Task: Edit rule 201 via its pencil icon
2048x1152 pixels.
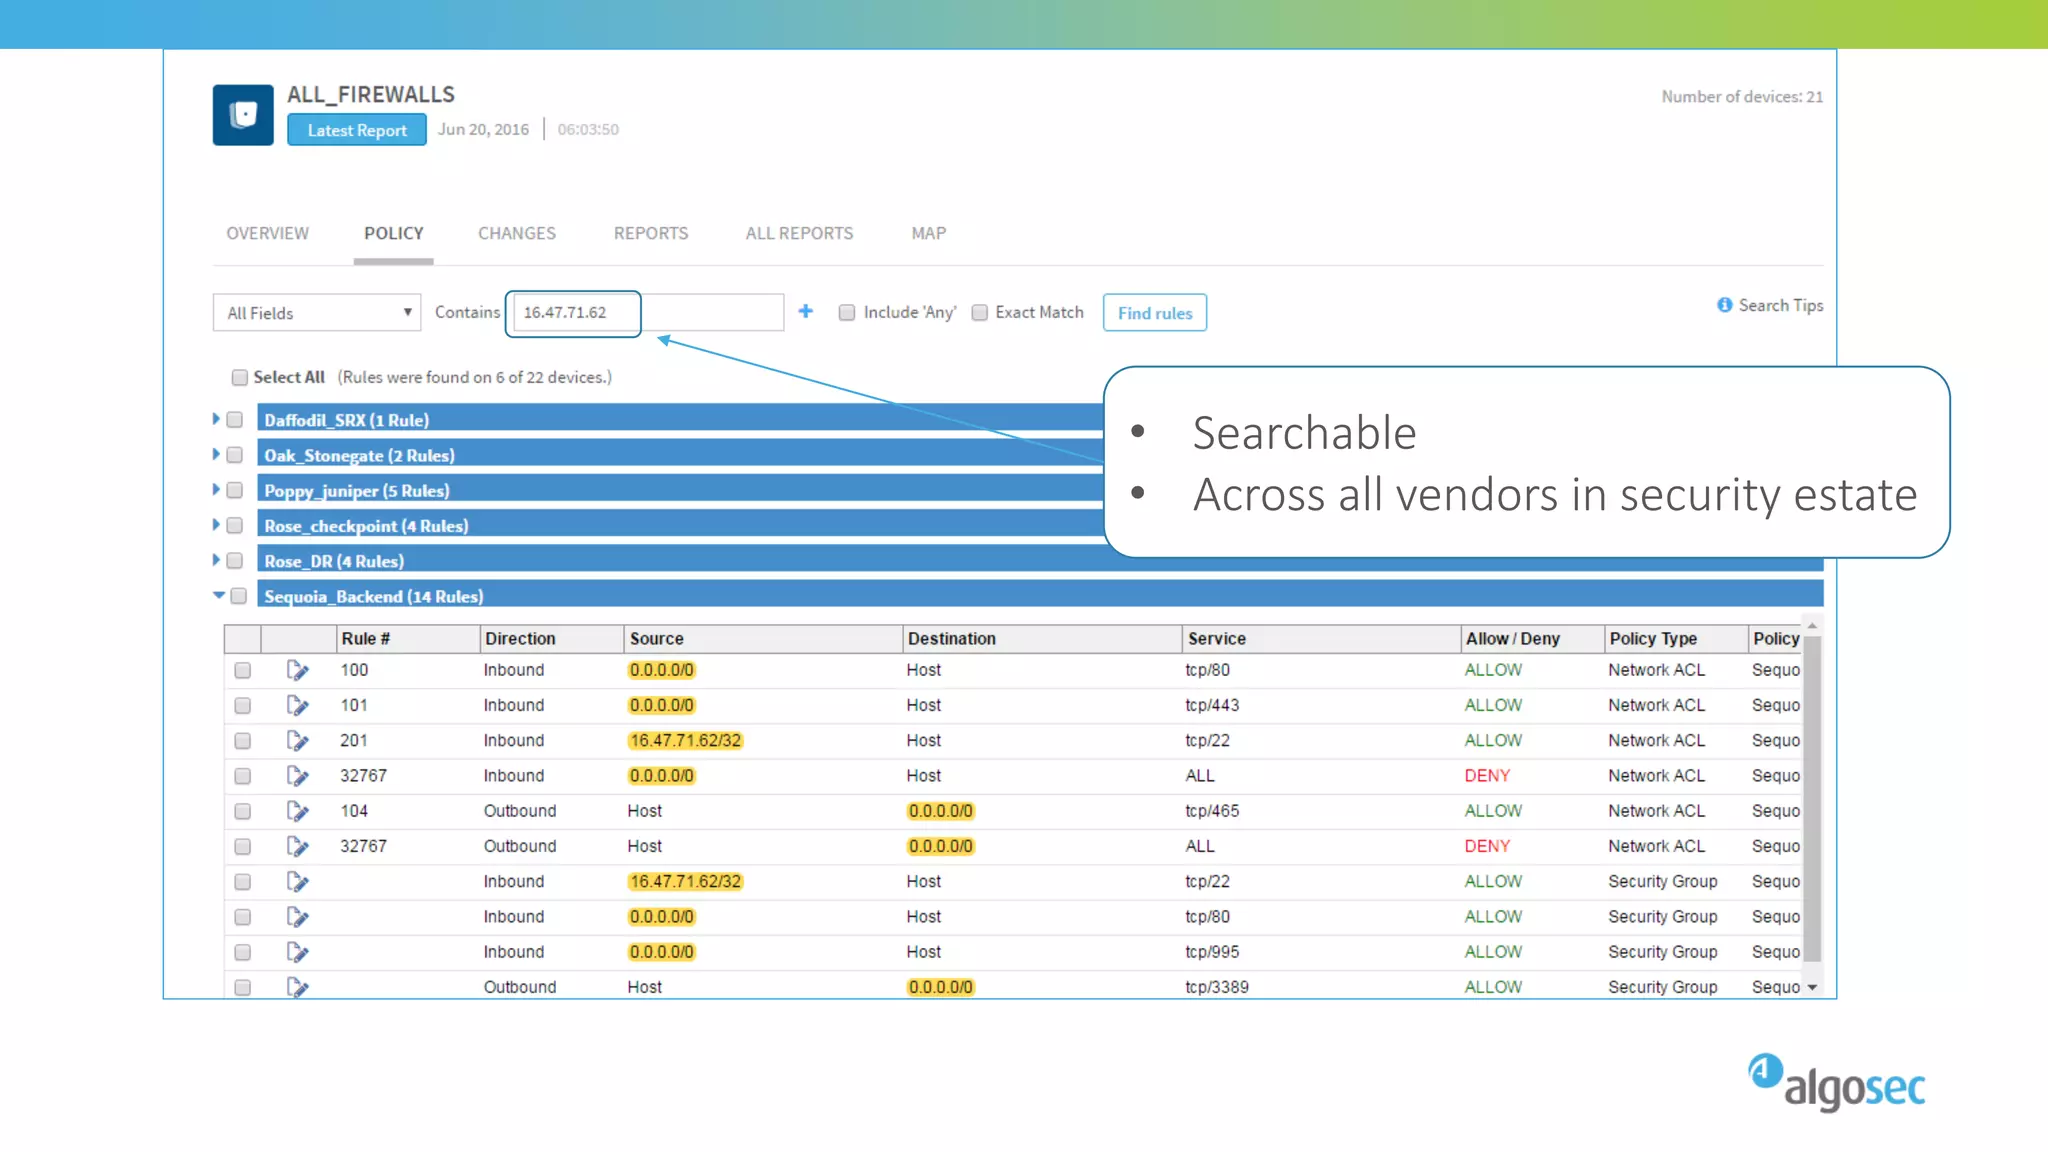Action: tap(297, 740)
